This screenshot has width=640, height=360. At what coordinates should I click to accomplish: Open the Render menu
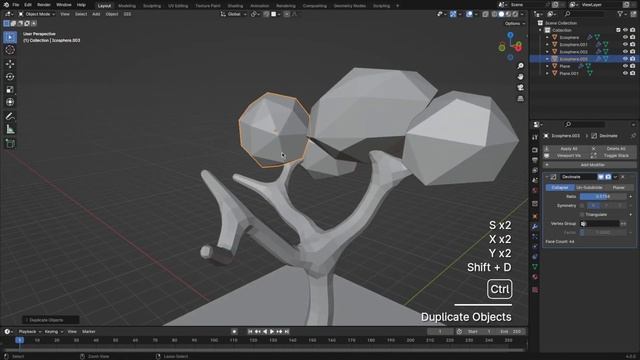pos(44,5)
